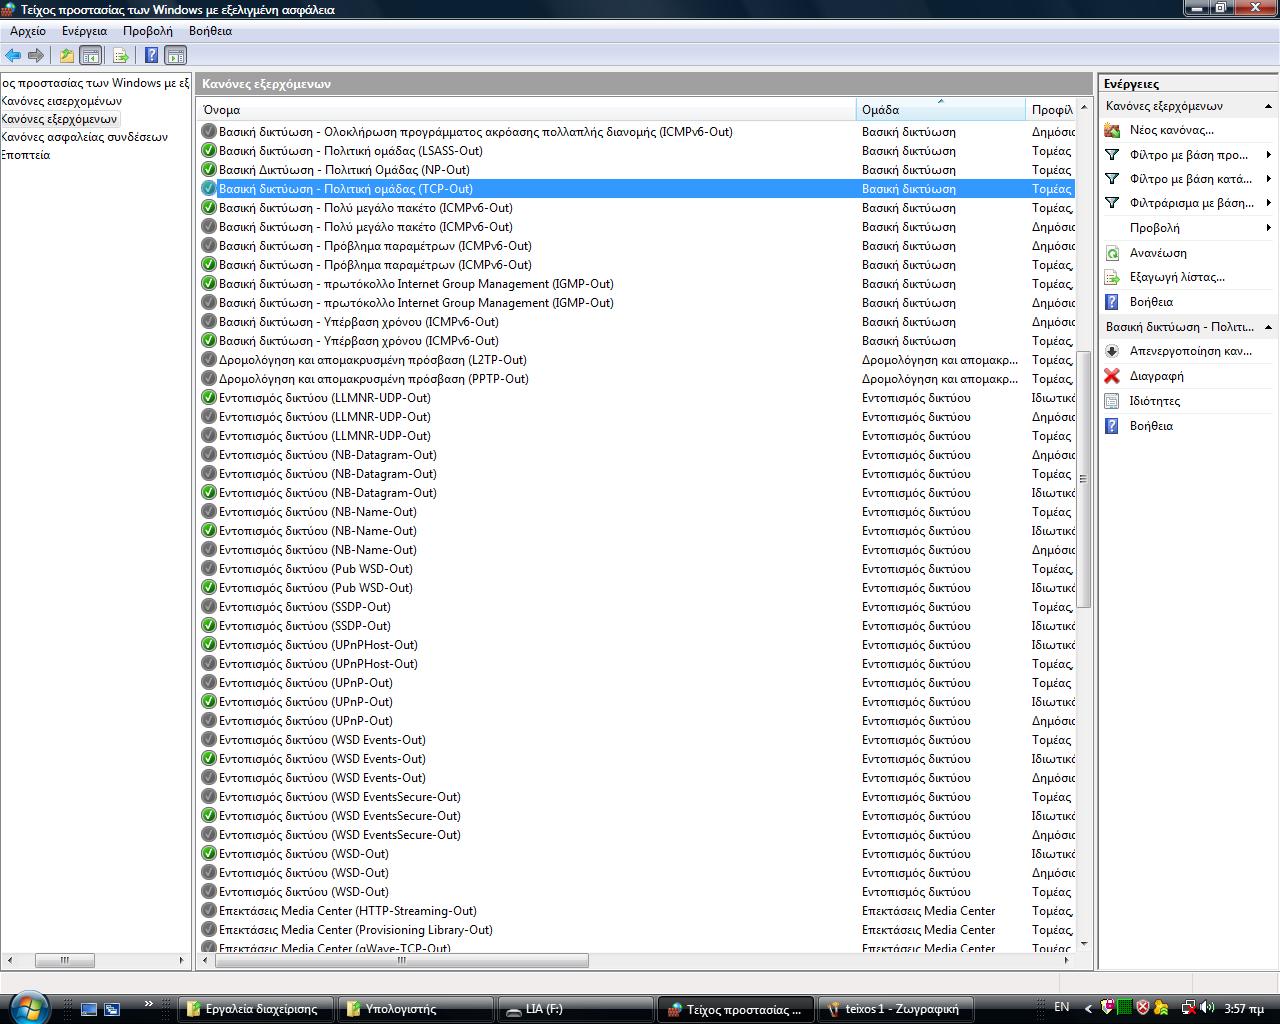This screenshot has height=1024, width=1280.
Task: Switch to teixos 1 - Ζωγραφική taskbar button
Action: pos(896,1009)
